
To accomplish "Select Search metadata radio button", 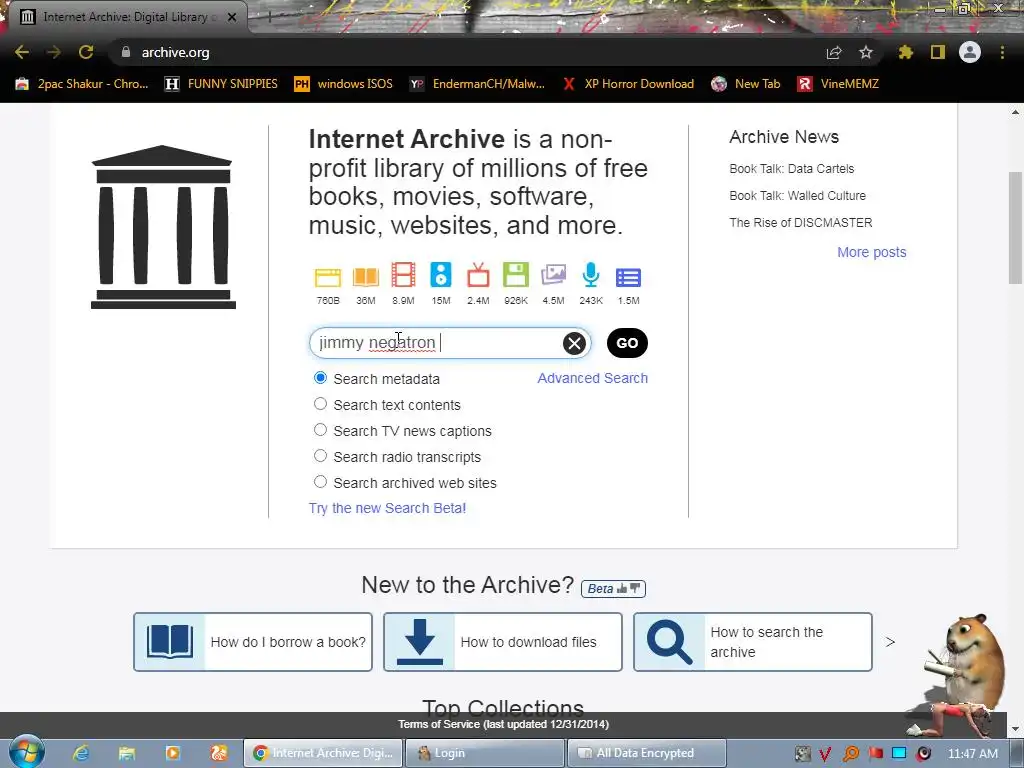I will (320, 378).
